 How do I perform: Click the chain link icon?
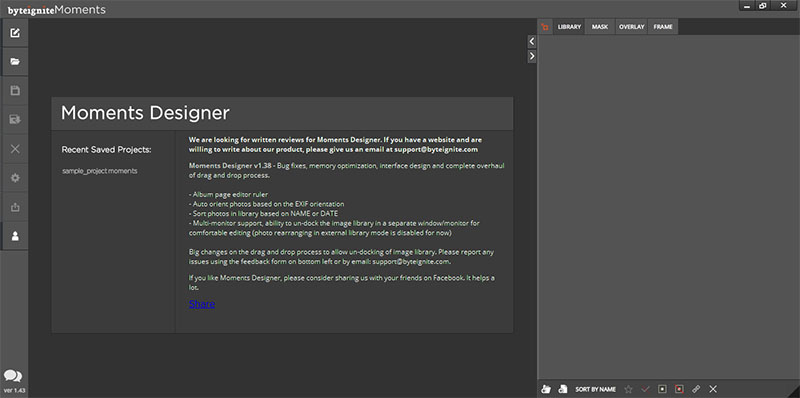(x=696, y=389)
